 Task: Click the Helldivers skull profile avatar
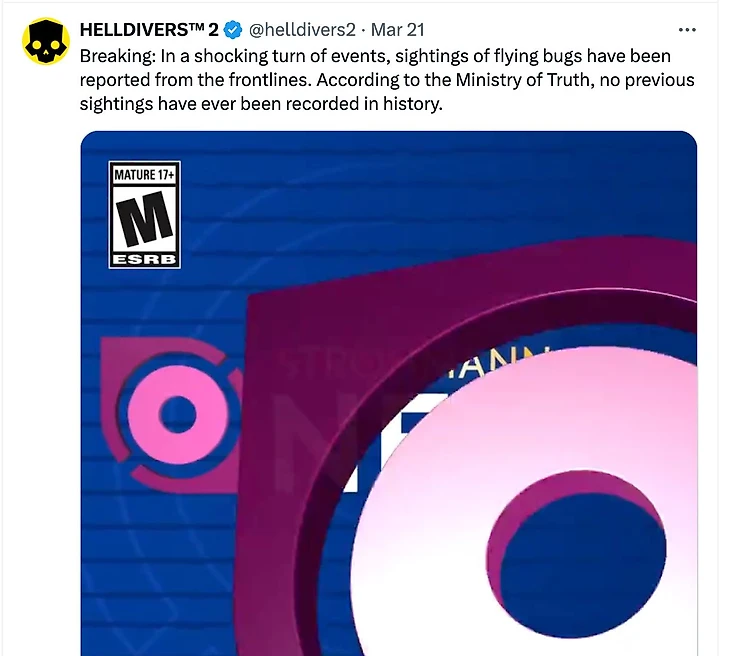click(44, 41)
